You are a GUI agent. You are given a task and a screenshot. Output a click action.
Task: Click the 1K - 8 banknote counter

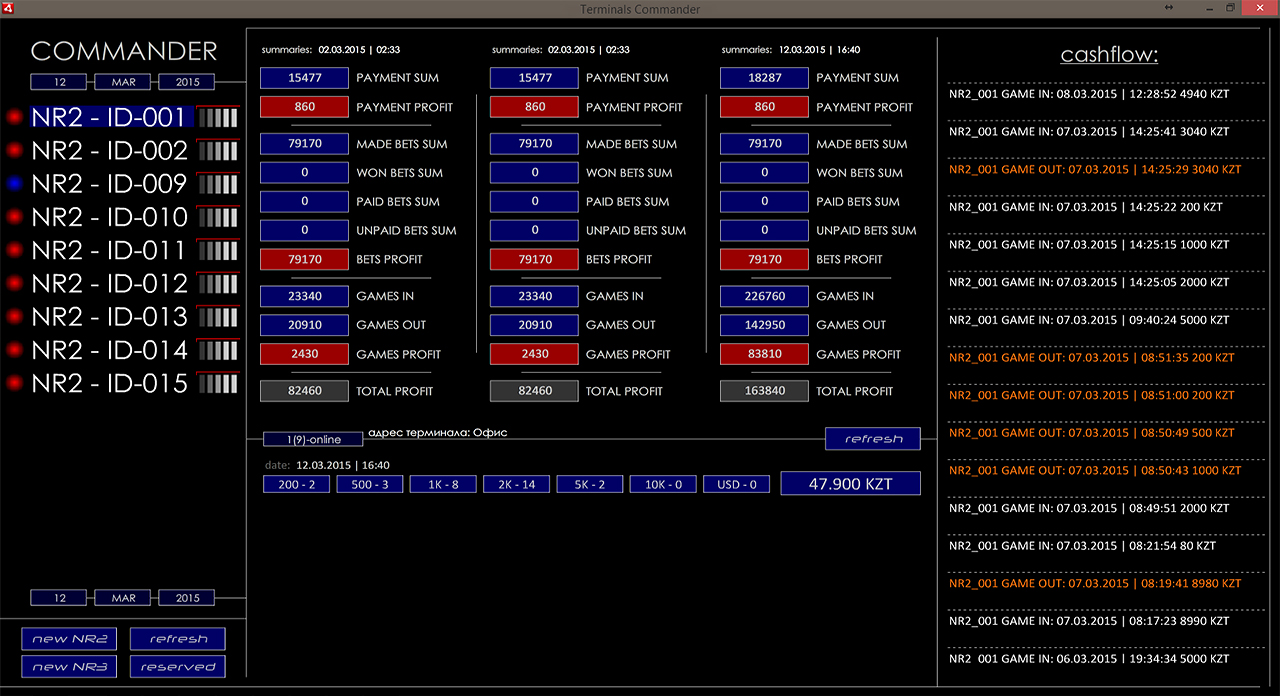tap(443, 484)
